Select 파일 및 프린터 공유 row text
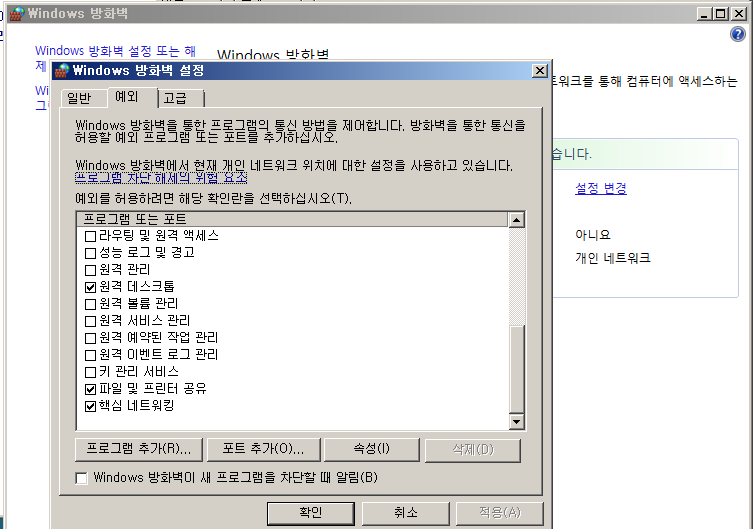This screenshot has width=753, height=529. pyautogui.click(x=153, y=389)
